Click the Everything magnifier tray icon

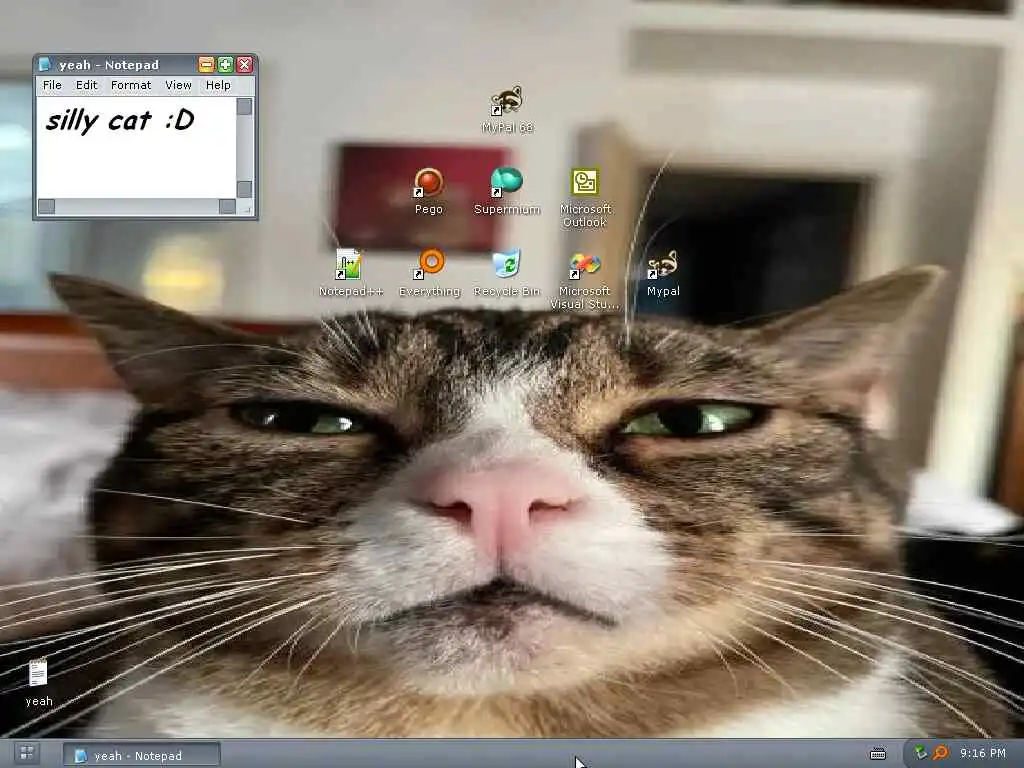[x=940, y=753]
